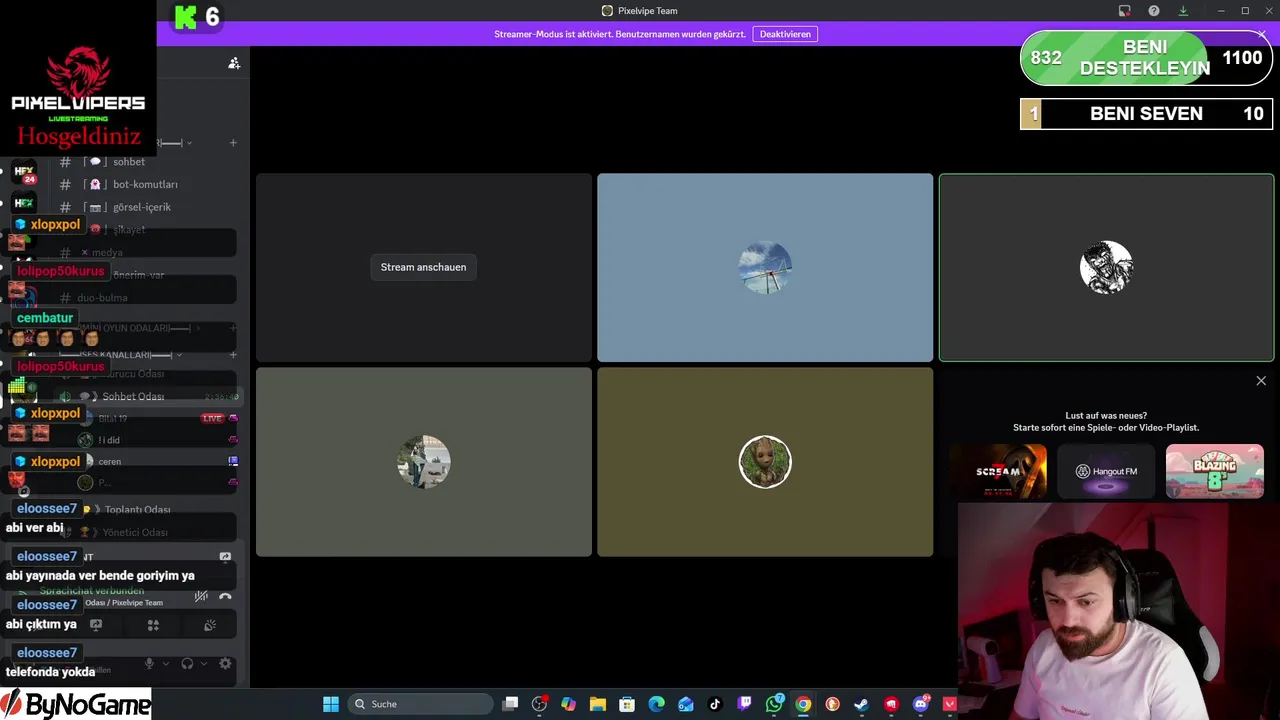
Task: Switch to Discord on the taskbar
Action: tap(920, 704)
